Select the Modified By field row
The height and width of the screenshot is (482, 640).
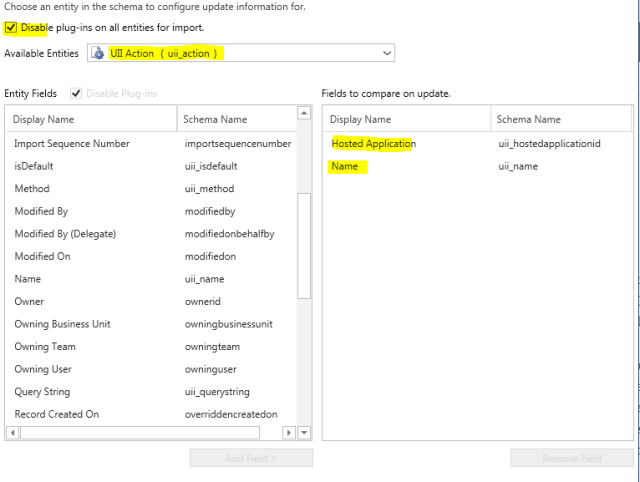[152, 211]
